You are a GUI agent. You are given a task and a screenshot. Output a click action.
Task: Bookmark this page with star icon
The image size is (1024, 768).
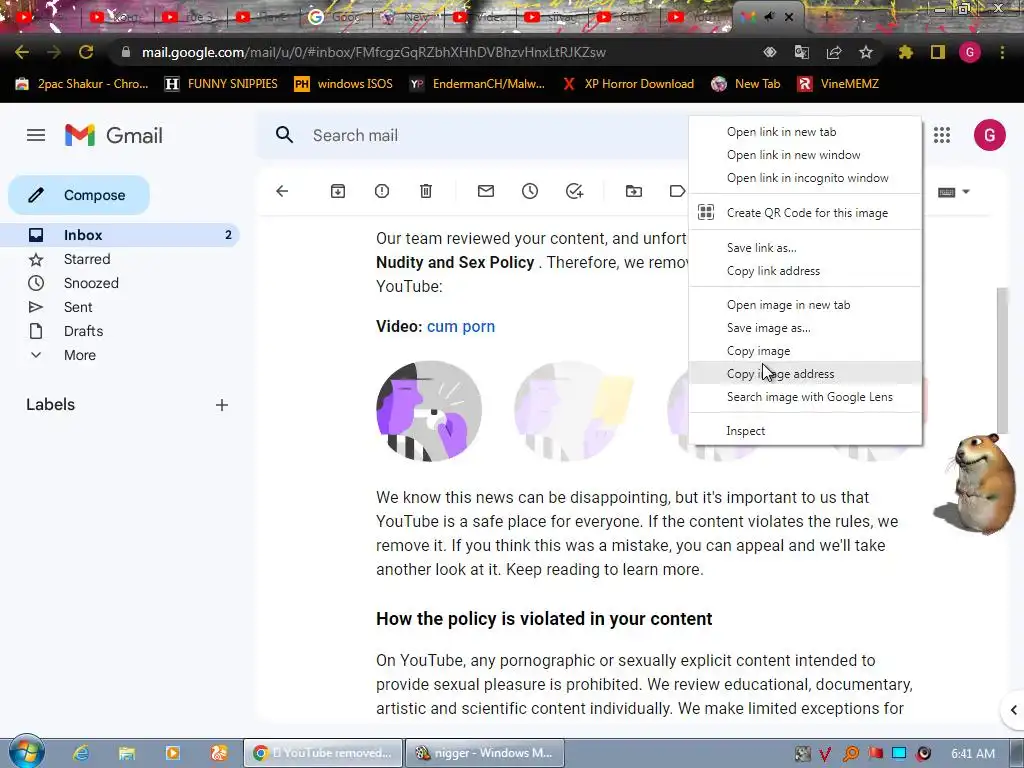(866, 52)
